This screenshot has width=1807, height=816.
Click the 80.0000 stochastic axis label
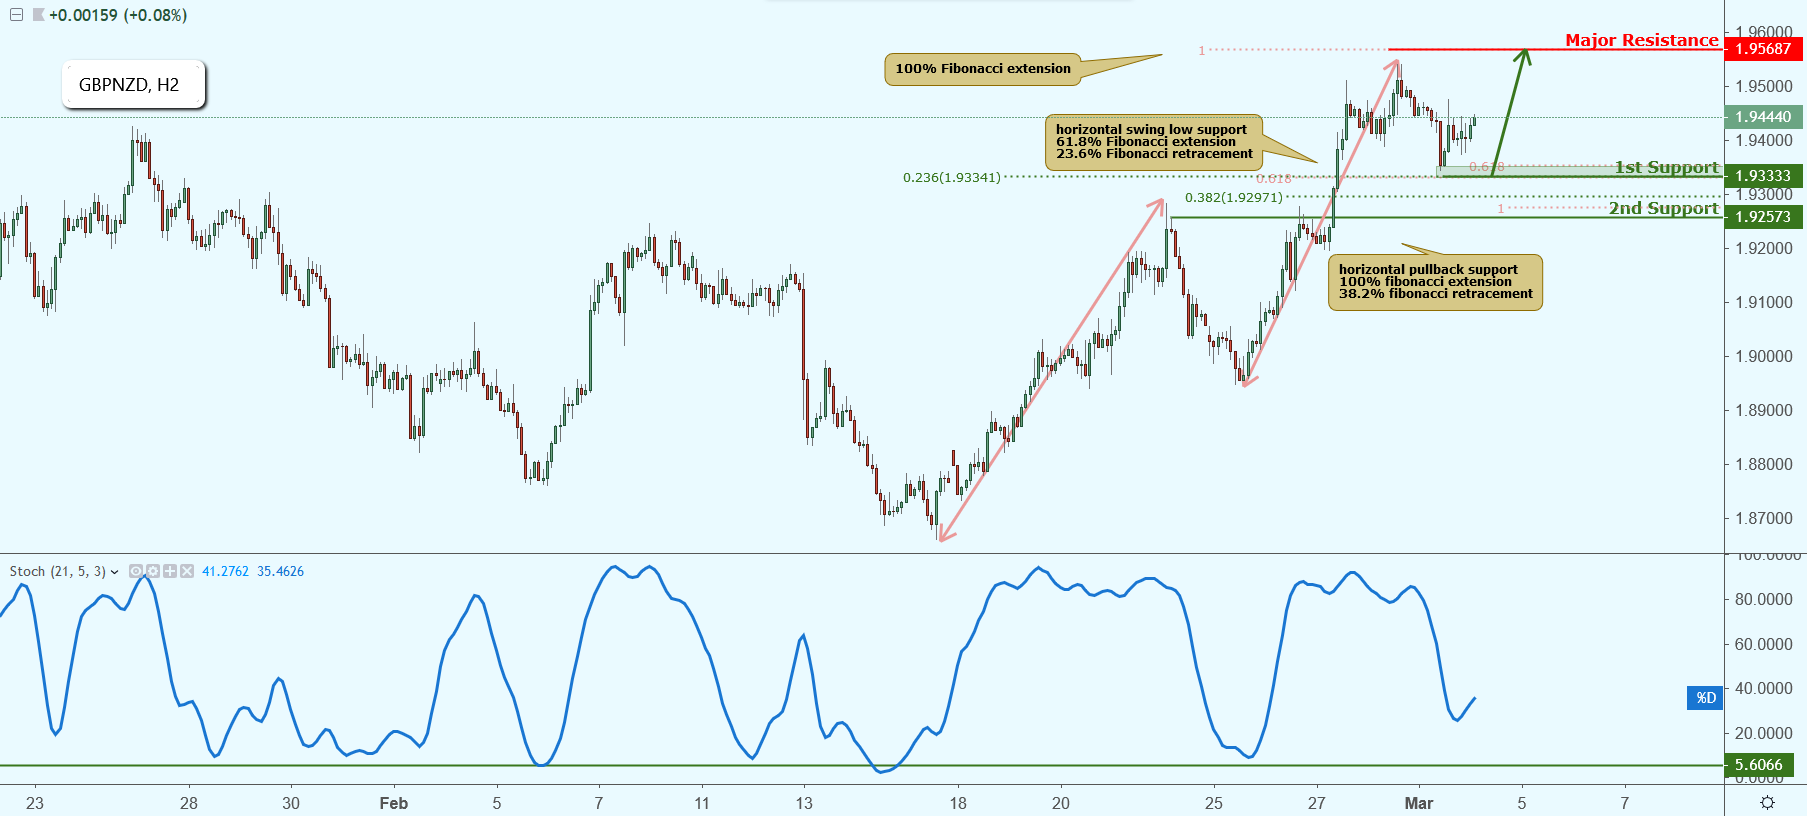[x=1764, y=600]
